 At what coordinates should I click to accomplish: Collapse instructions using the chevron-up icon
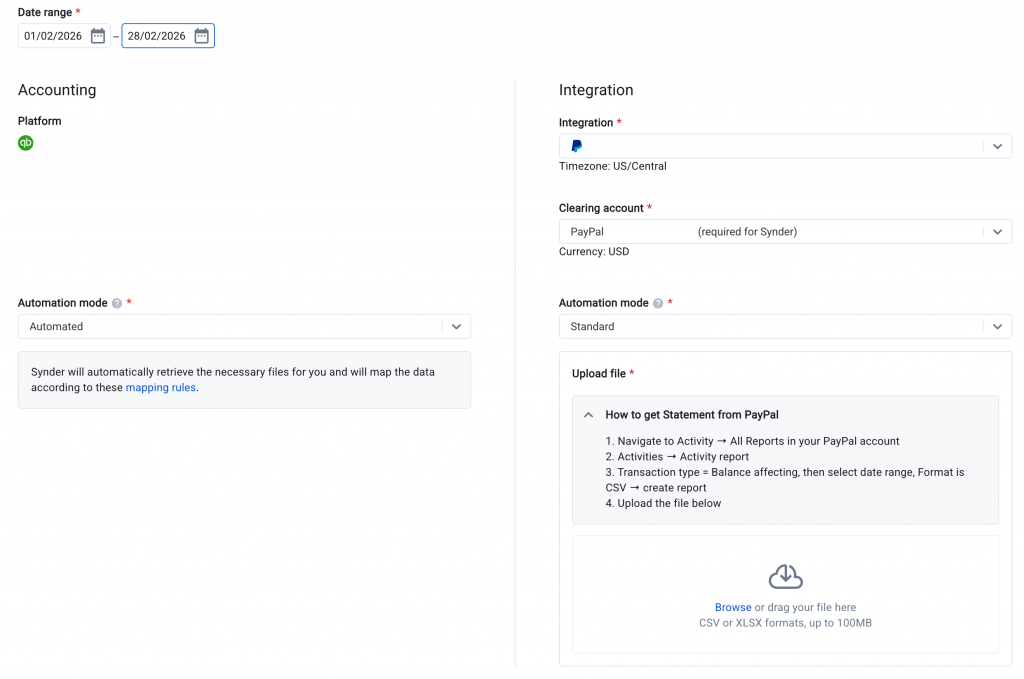coord(588,414)
